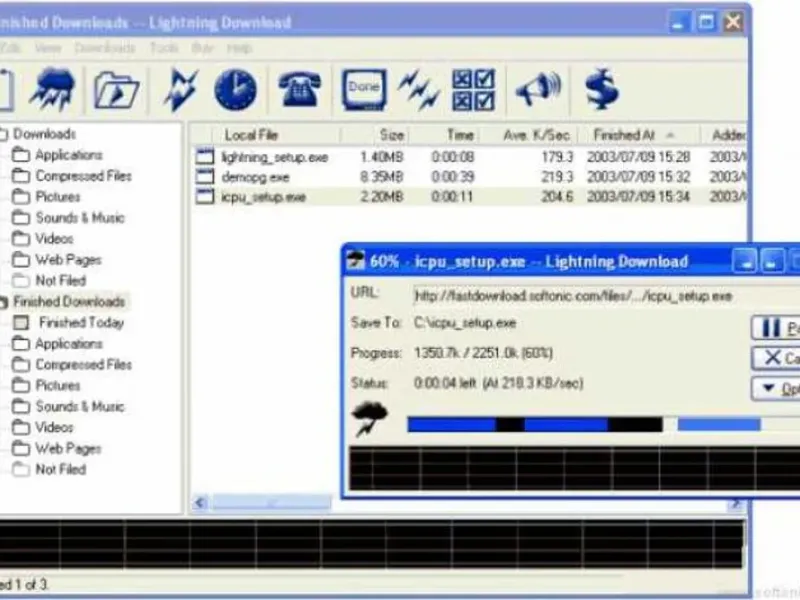Viewport: 800px width, 600px height.
Task: Select Videos folder under Finished Downloads
Action: point(54,427)
